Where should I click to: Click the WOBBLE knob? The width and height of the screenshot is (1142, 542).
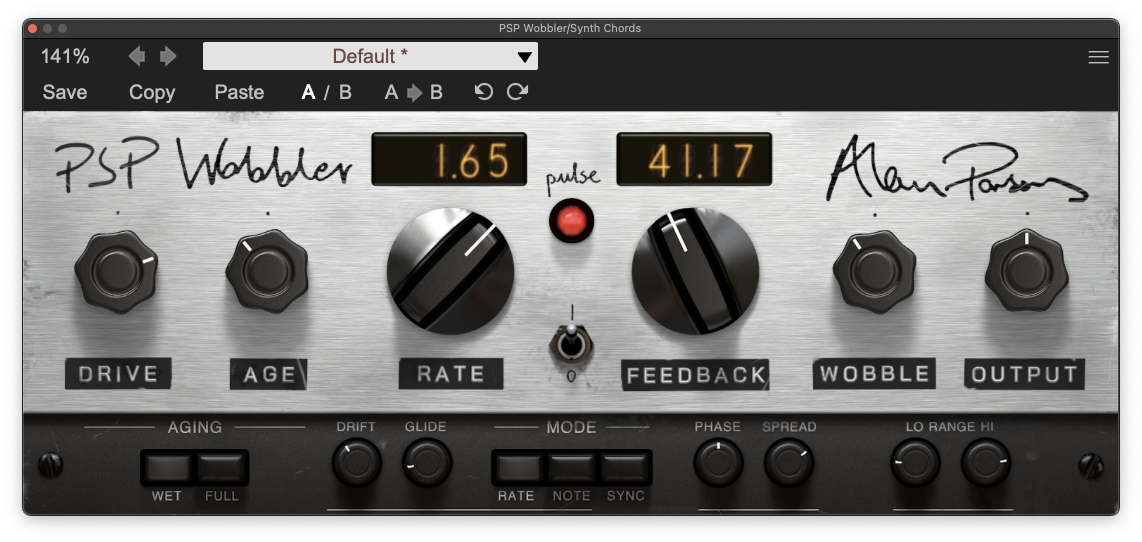coord(875,272)
